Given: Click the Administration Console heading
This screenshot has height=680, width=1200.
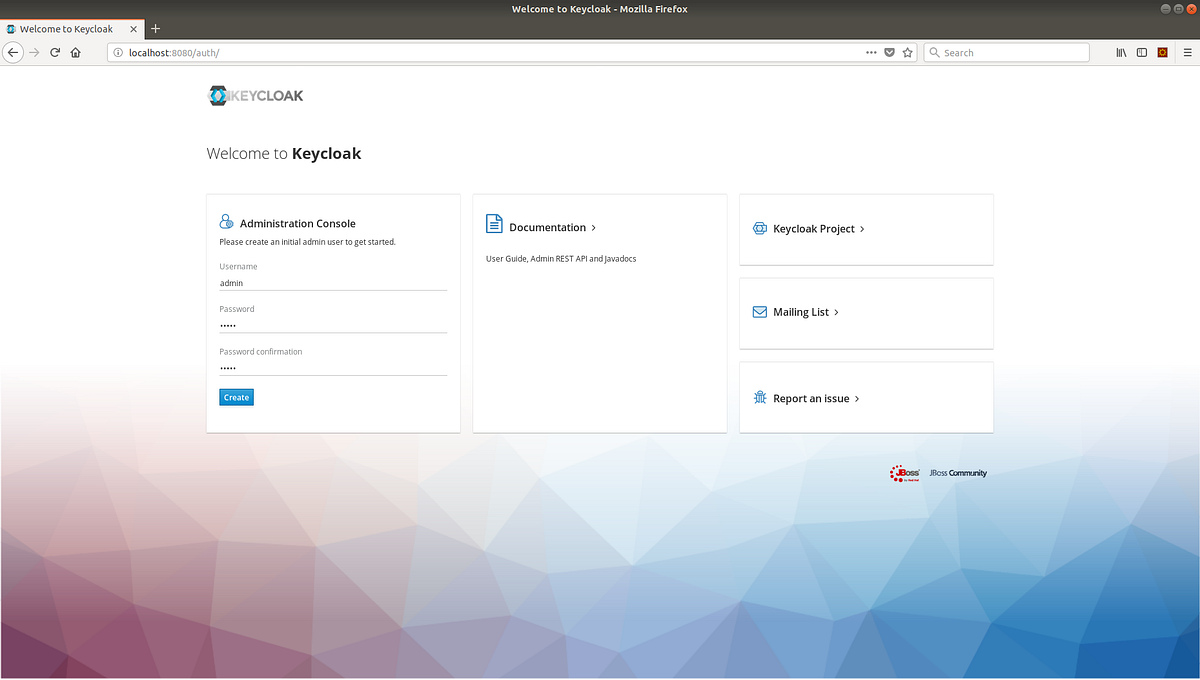Looking at the screenshot, I should [x=298, y=224].
